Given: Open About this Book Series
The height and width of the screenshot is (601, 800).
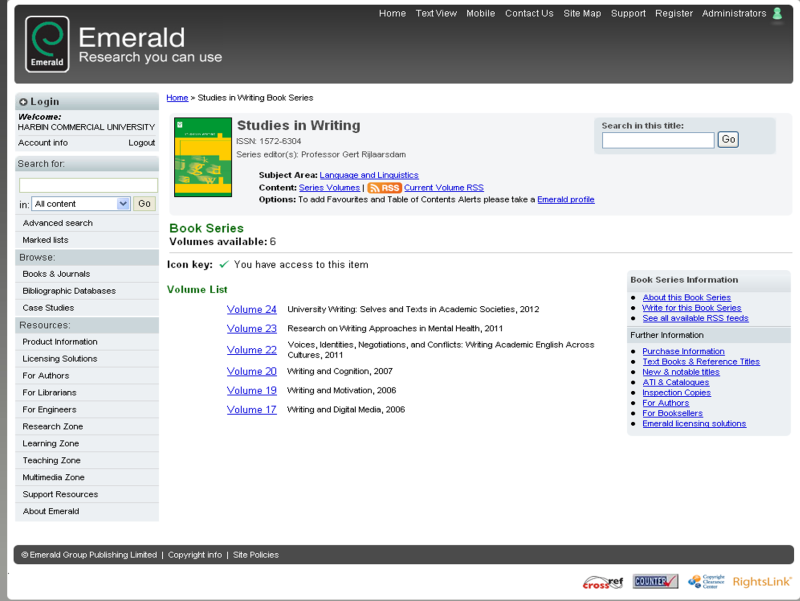Looking at the screenshot, I should (x=687, y=297).
